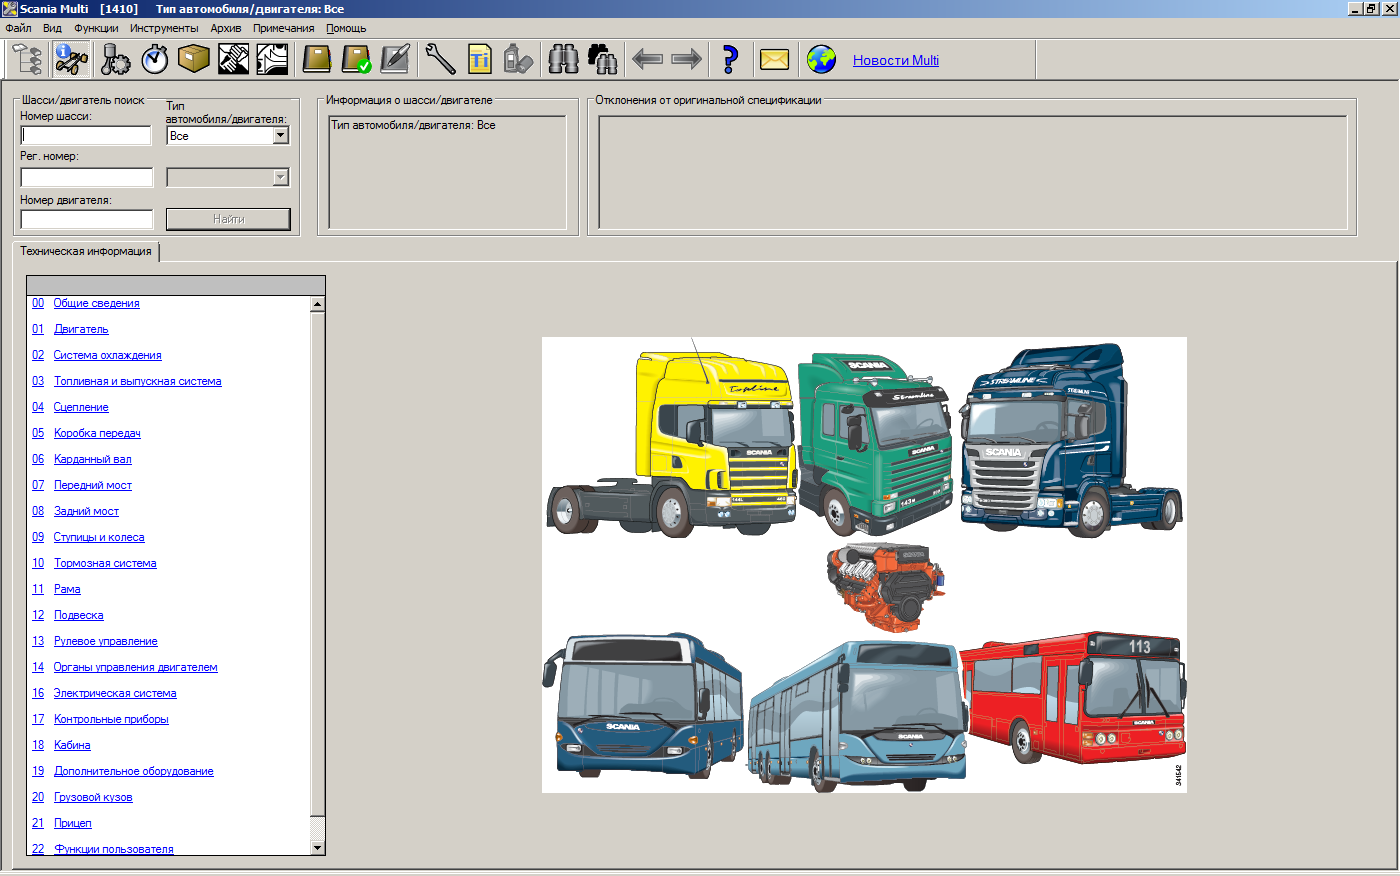This screenshot has width=1400, height=876.
Task: Click the binoculars icon with dark silhouettes
Action: click(602, 60)
